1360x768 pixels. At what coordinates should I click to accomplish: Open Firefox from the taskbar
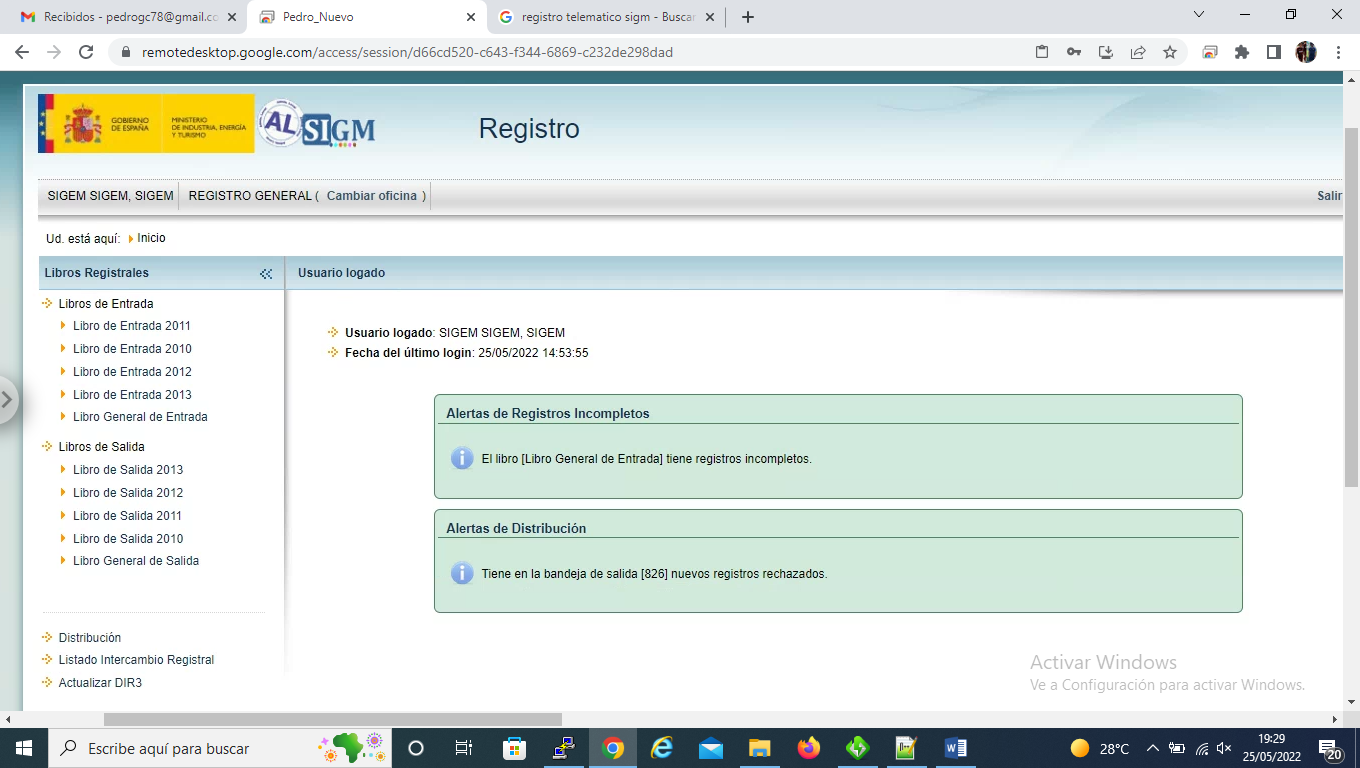pyautogui.click(x=808, y=748)
